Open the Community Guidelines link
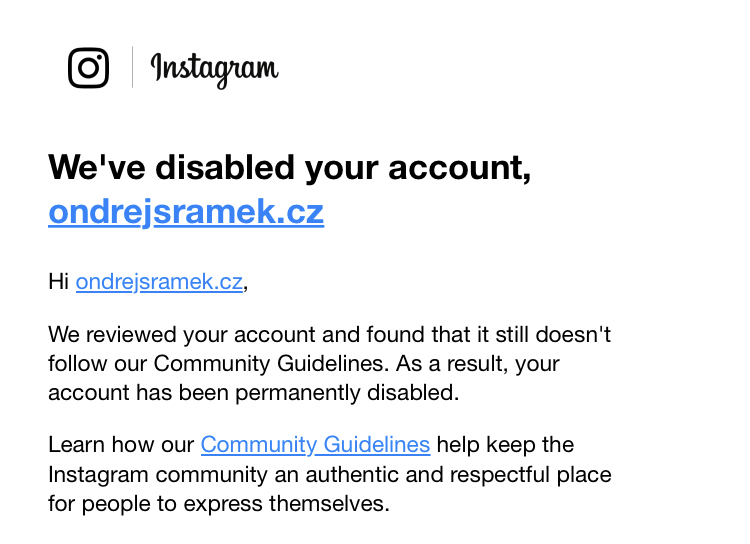Viewport: 750px width, 544px height. coord(316,444)
